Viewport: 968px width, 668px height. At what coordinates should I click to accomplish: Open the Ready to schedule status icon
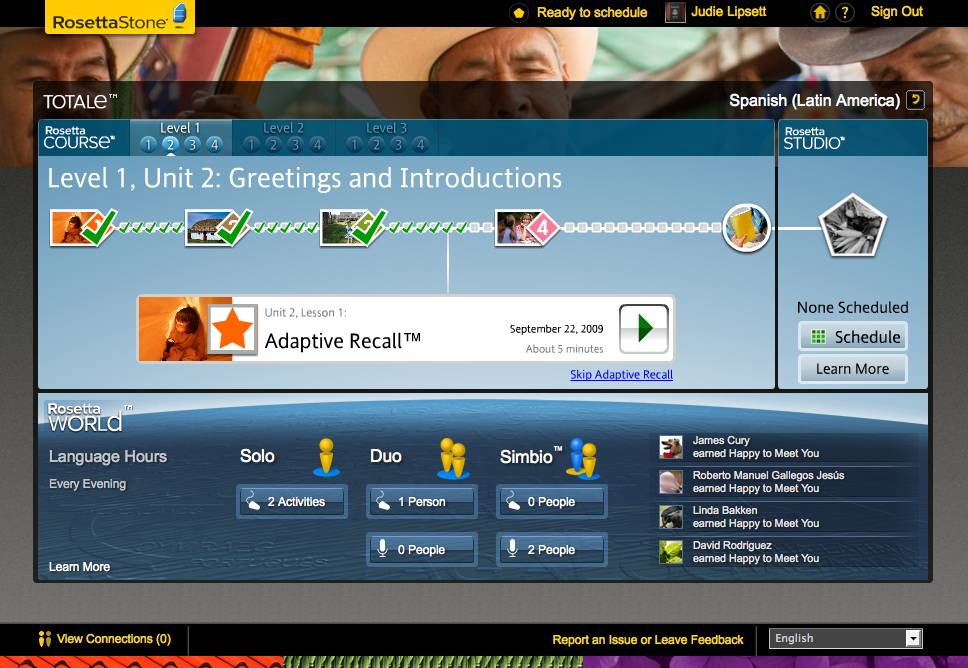(519, 12)
